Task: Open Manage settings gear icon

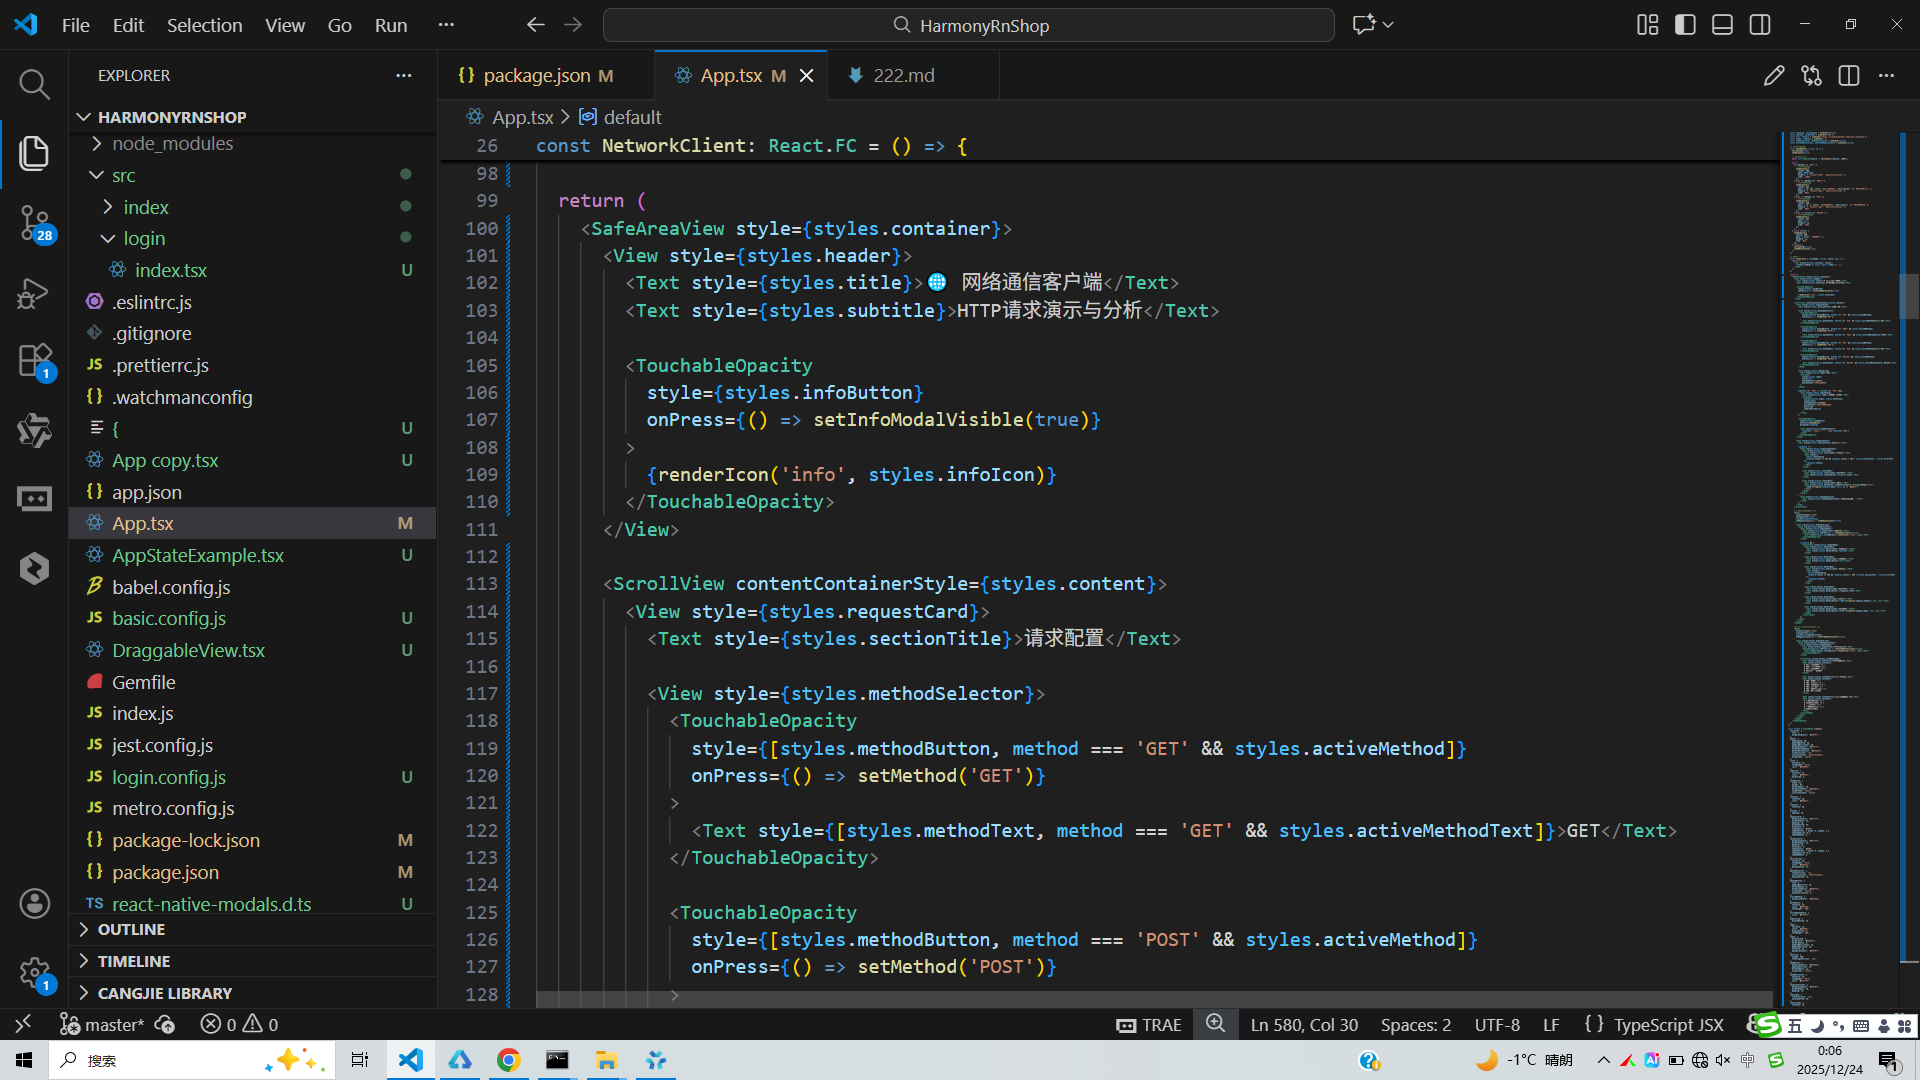Action: [x=34, y=972]
